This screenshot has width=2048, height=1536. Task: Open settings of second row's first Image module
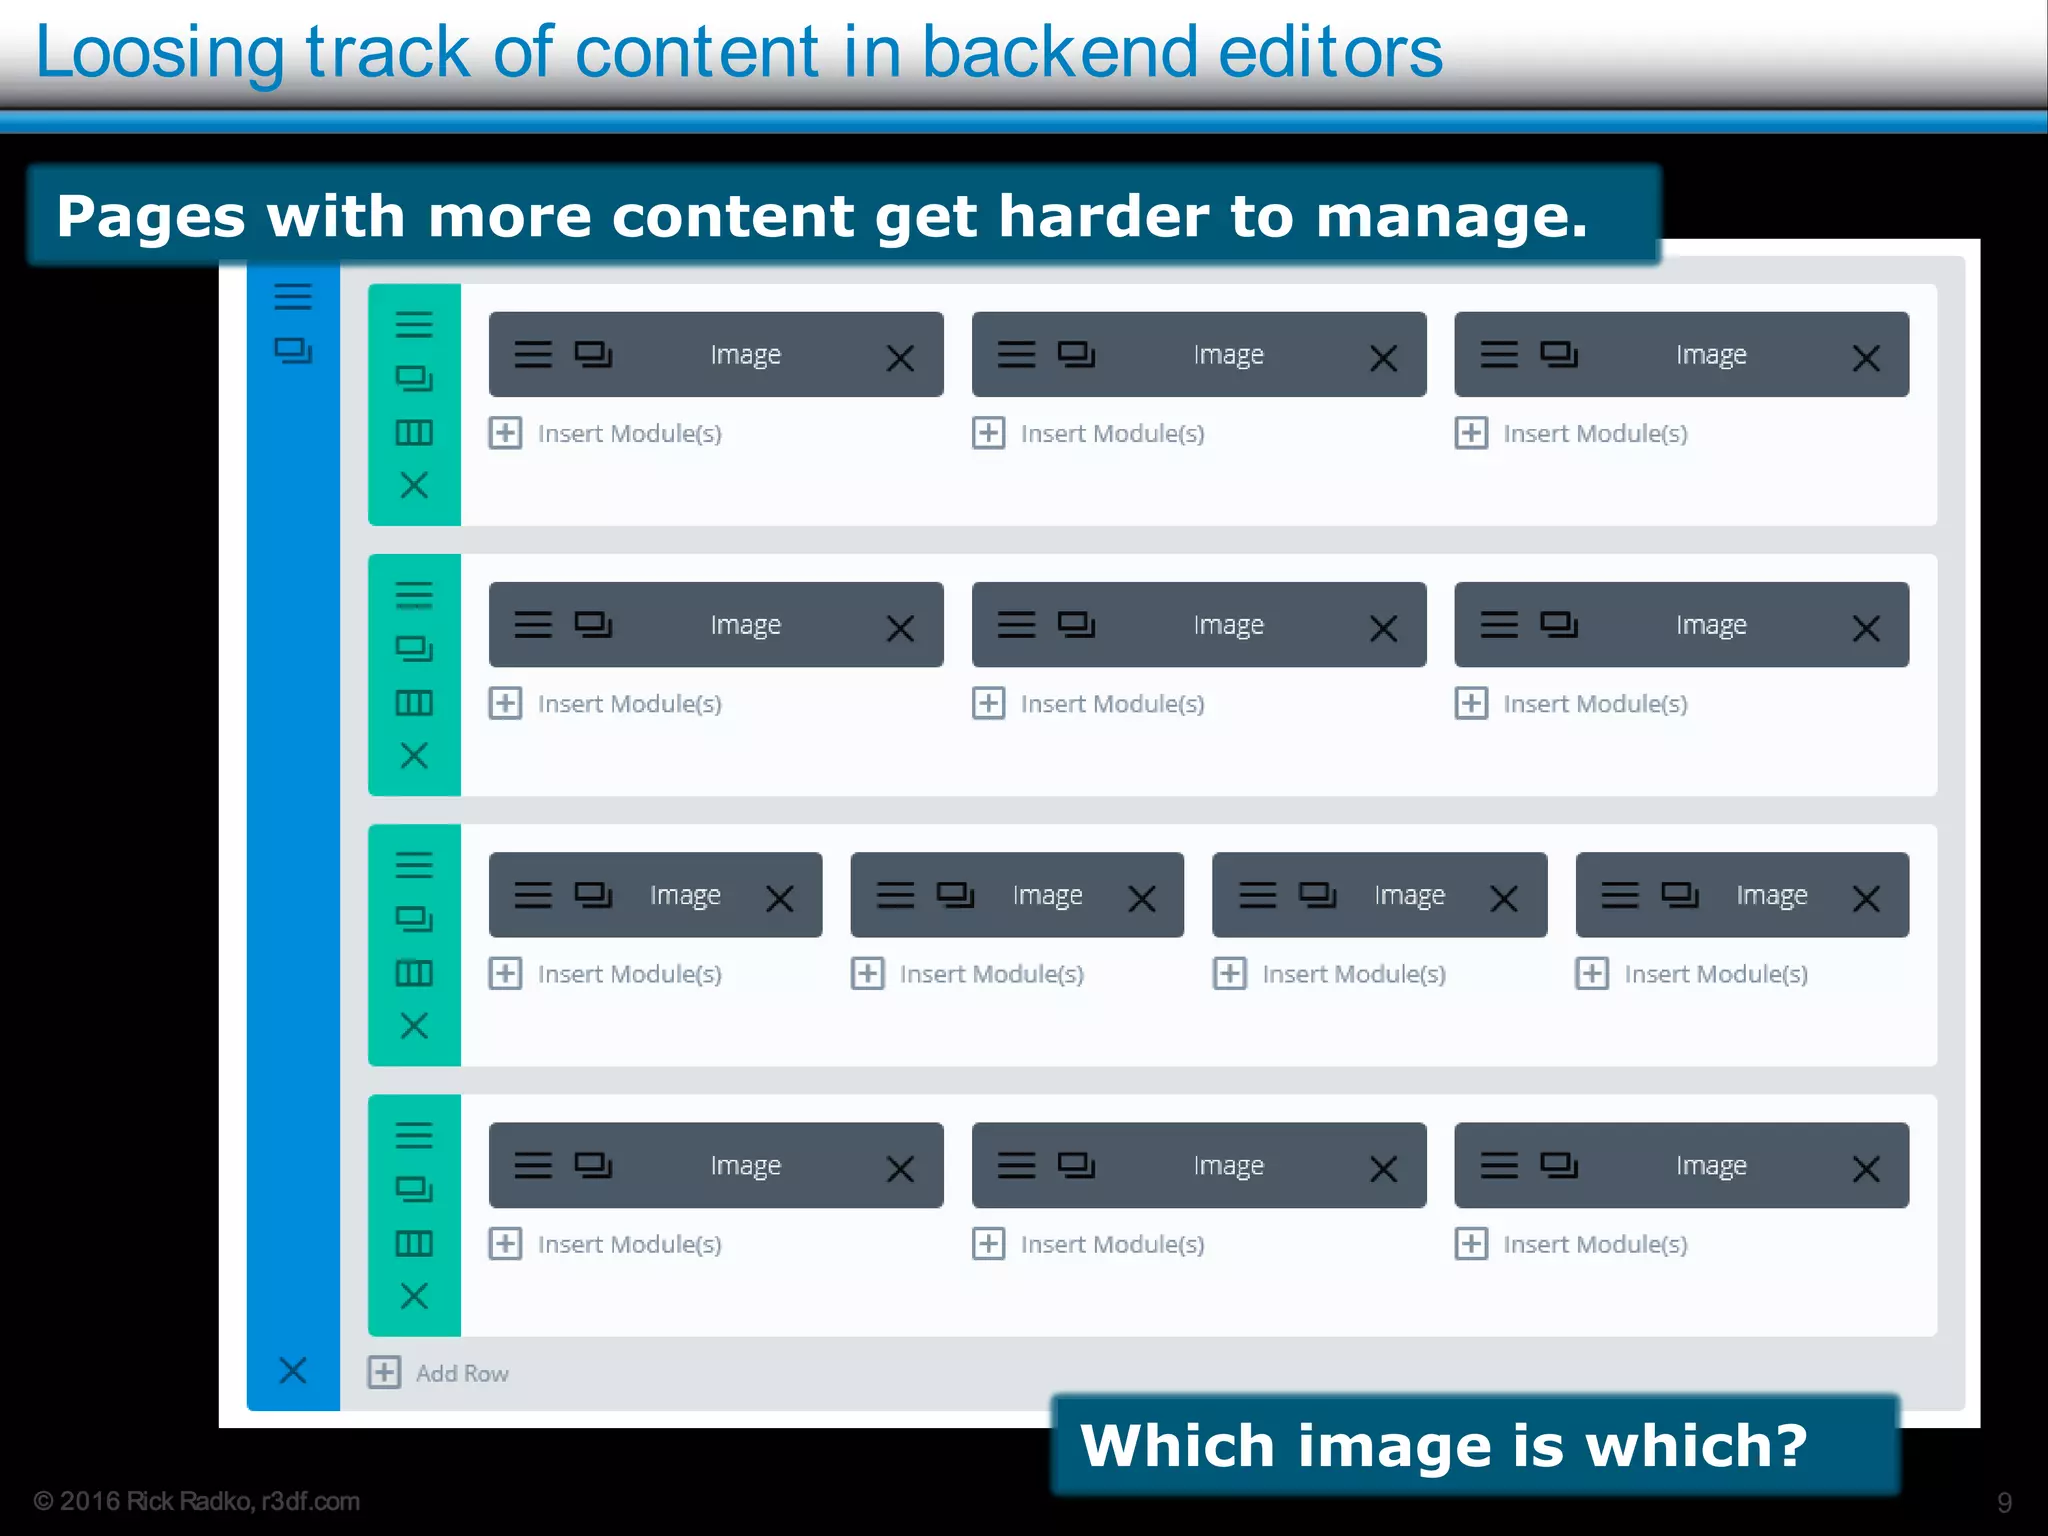coord(533,624)
